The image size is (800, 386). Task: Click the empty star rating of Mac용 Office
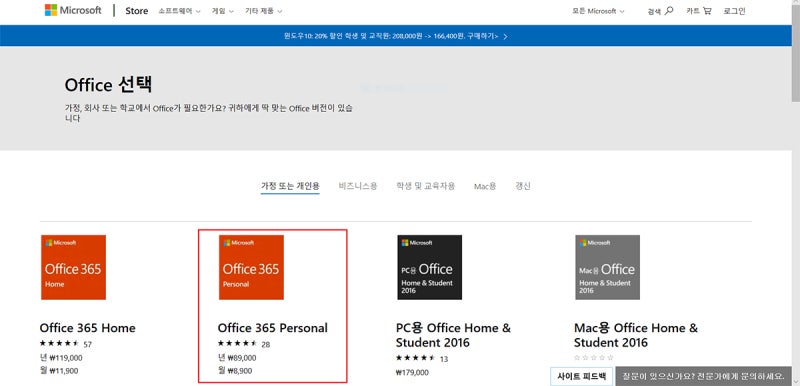tap(594, 358)
